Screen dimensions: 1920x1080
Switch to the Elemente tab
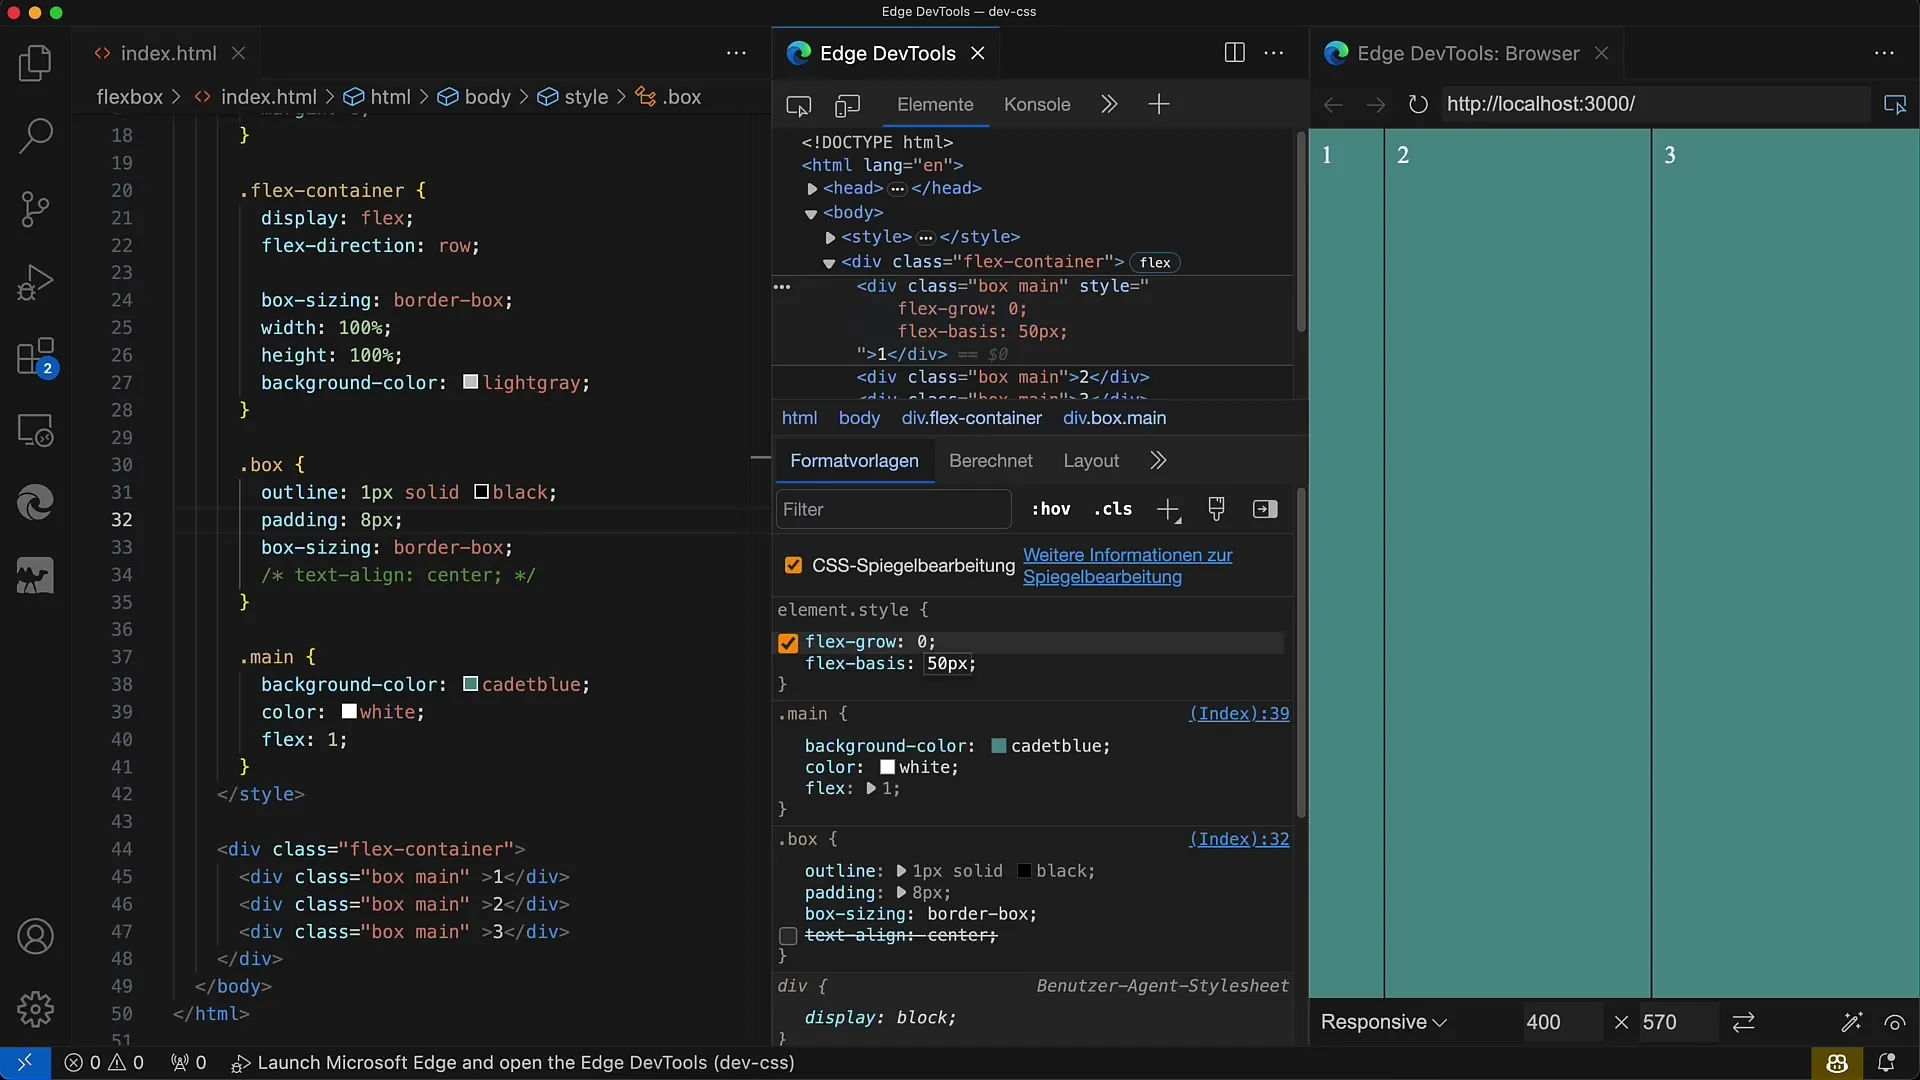(x=935, y=104)
